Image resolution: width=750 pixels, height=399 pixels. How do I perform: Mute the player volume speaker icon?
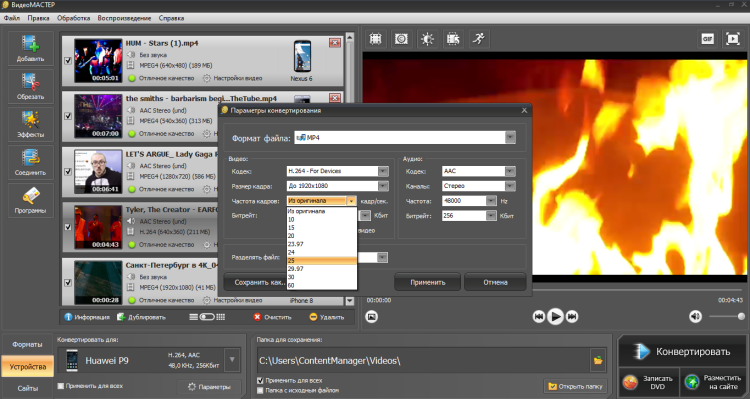tap(695, 316)
